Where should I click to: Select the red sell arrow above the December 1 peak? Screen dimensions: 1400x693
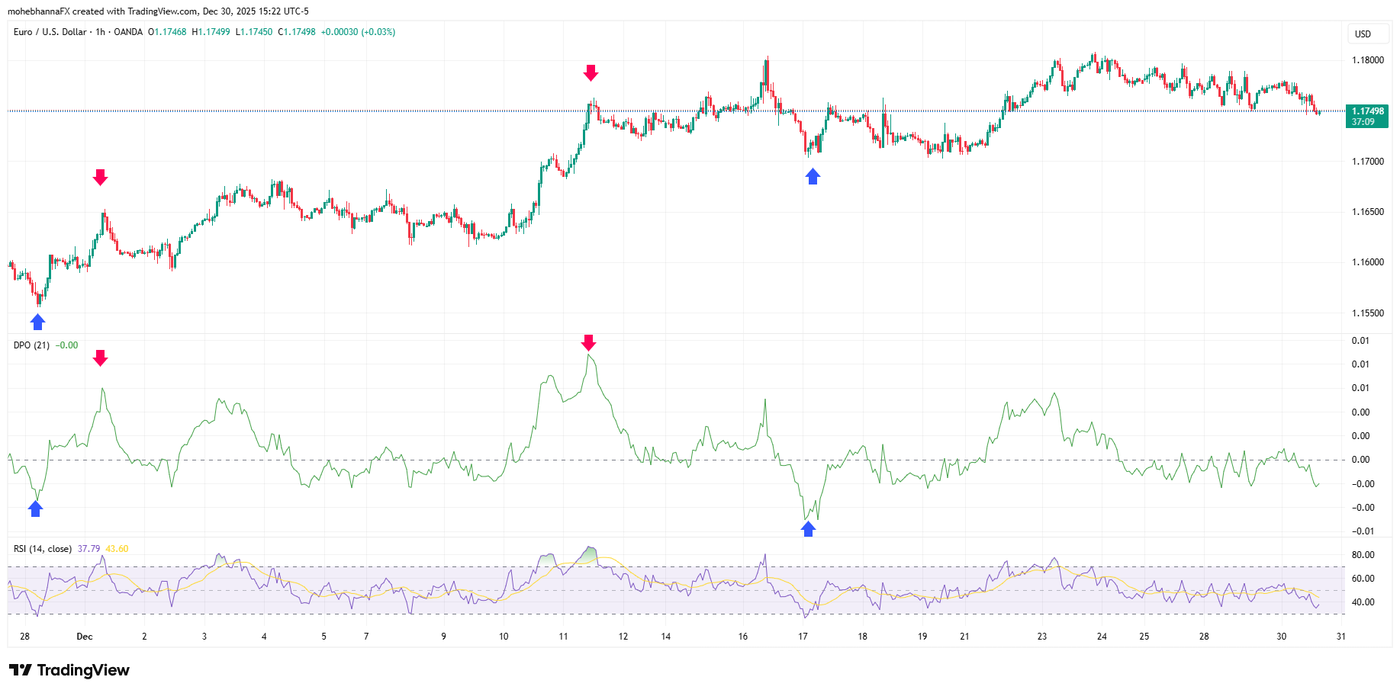pyautogui.click(x=101, y=177)
